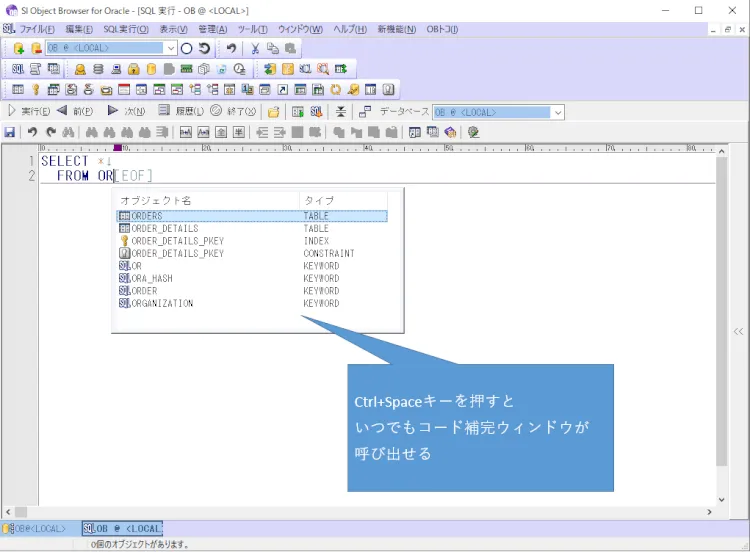Open the SQL実行(Q) menu

(x=126, y=29)
